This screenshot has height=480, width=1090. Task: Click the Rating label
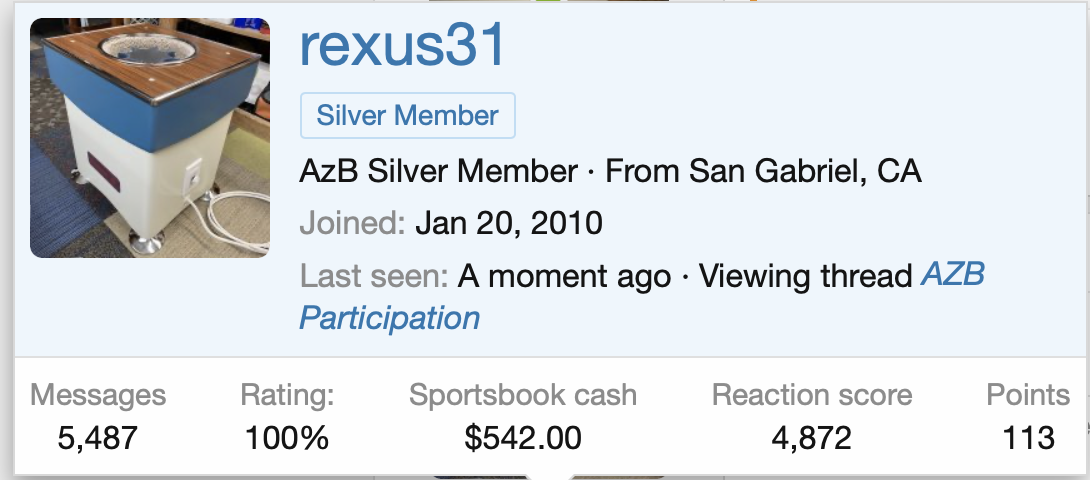tap(287, 395)
